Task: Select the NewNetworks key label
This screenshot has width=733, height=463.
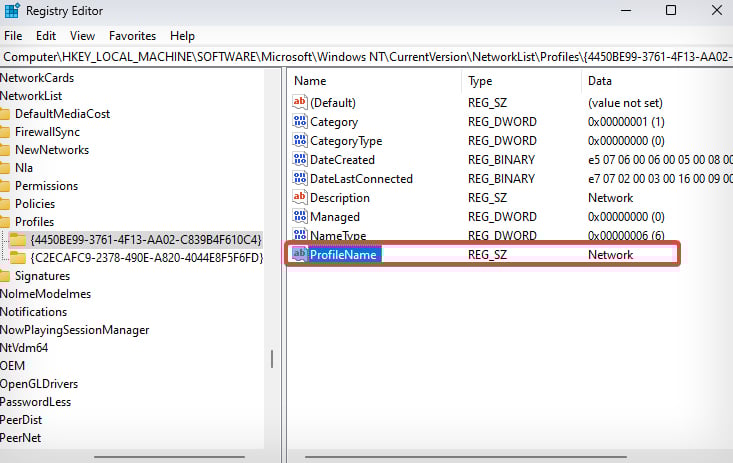Action: click(x=52, y=150)
